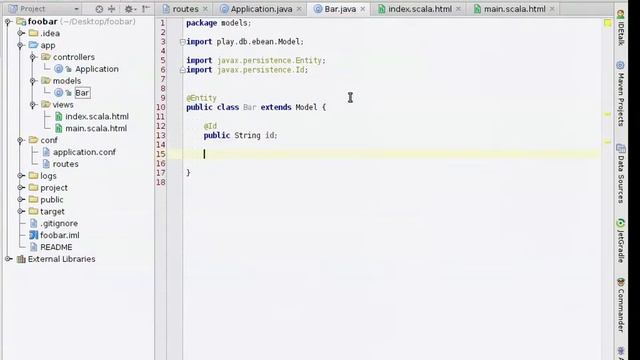Click the hide Project panel icon

(x=145, y=9)
